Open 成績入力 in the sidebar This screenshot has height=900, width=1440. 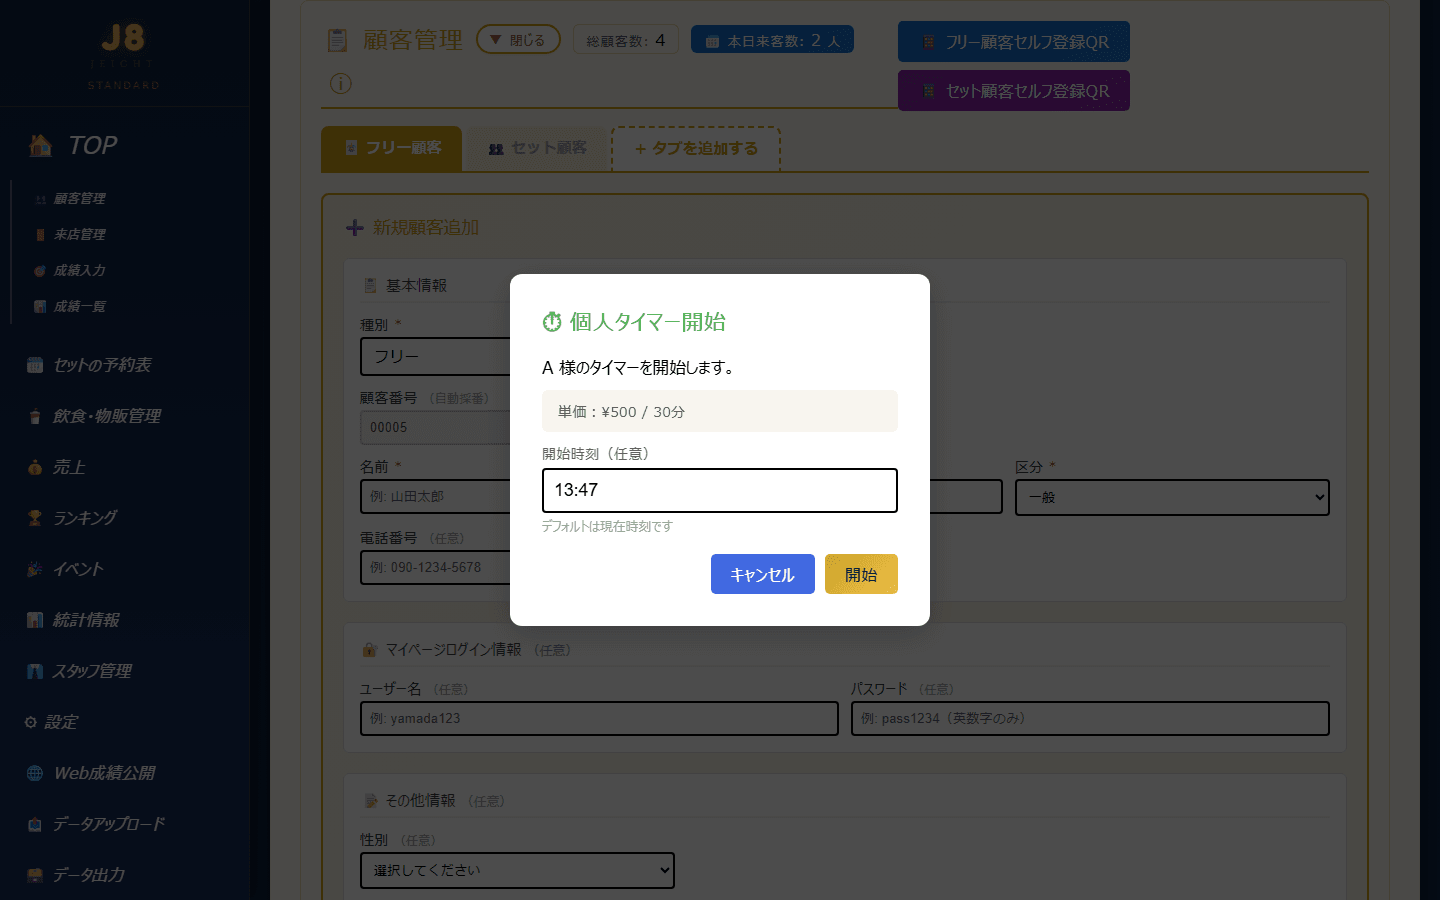click(79, 271)
